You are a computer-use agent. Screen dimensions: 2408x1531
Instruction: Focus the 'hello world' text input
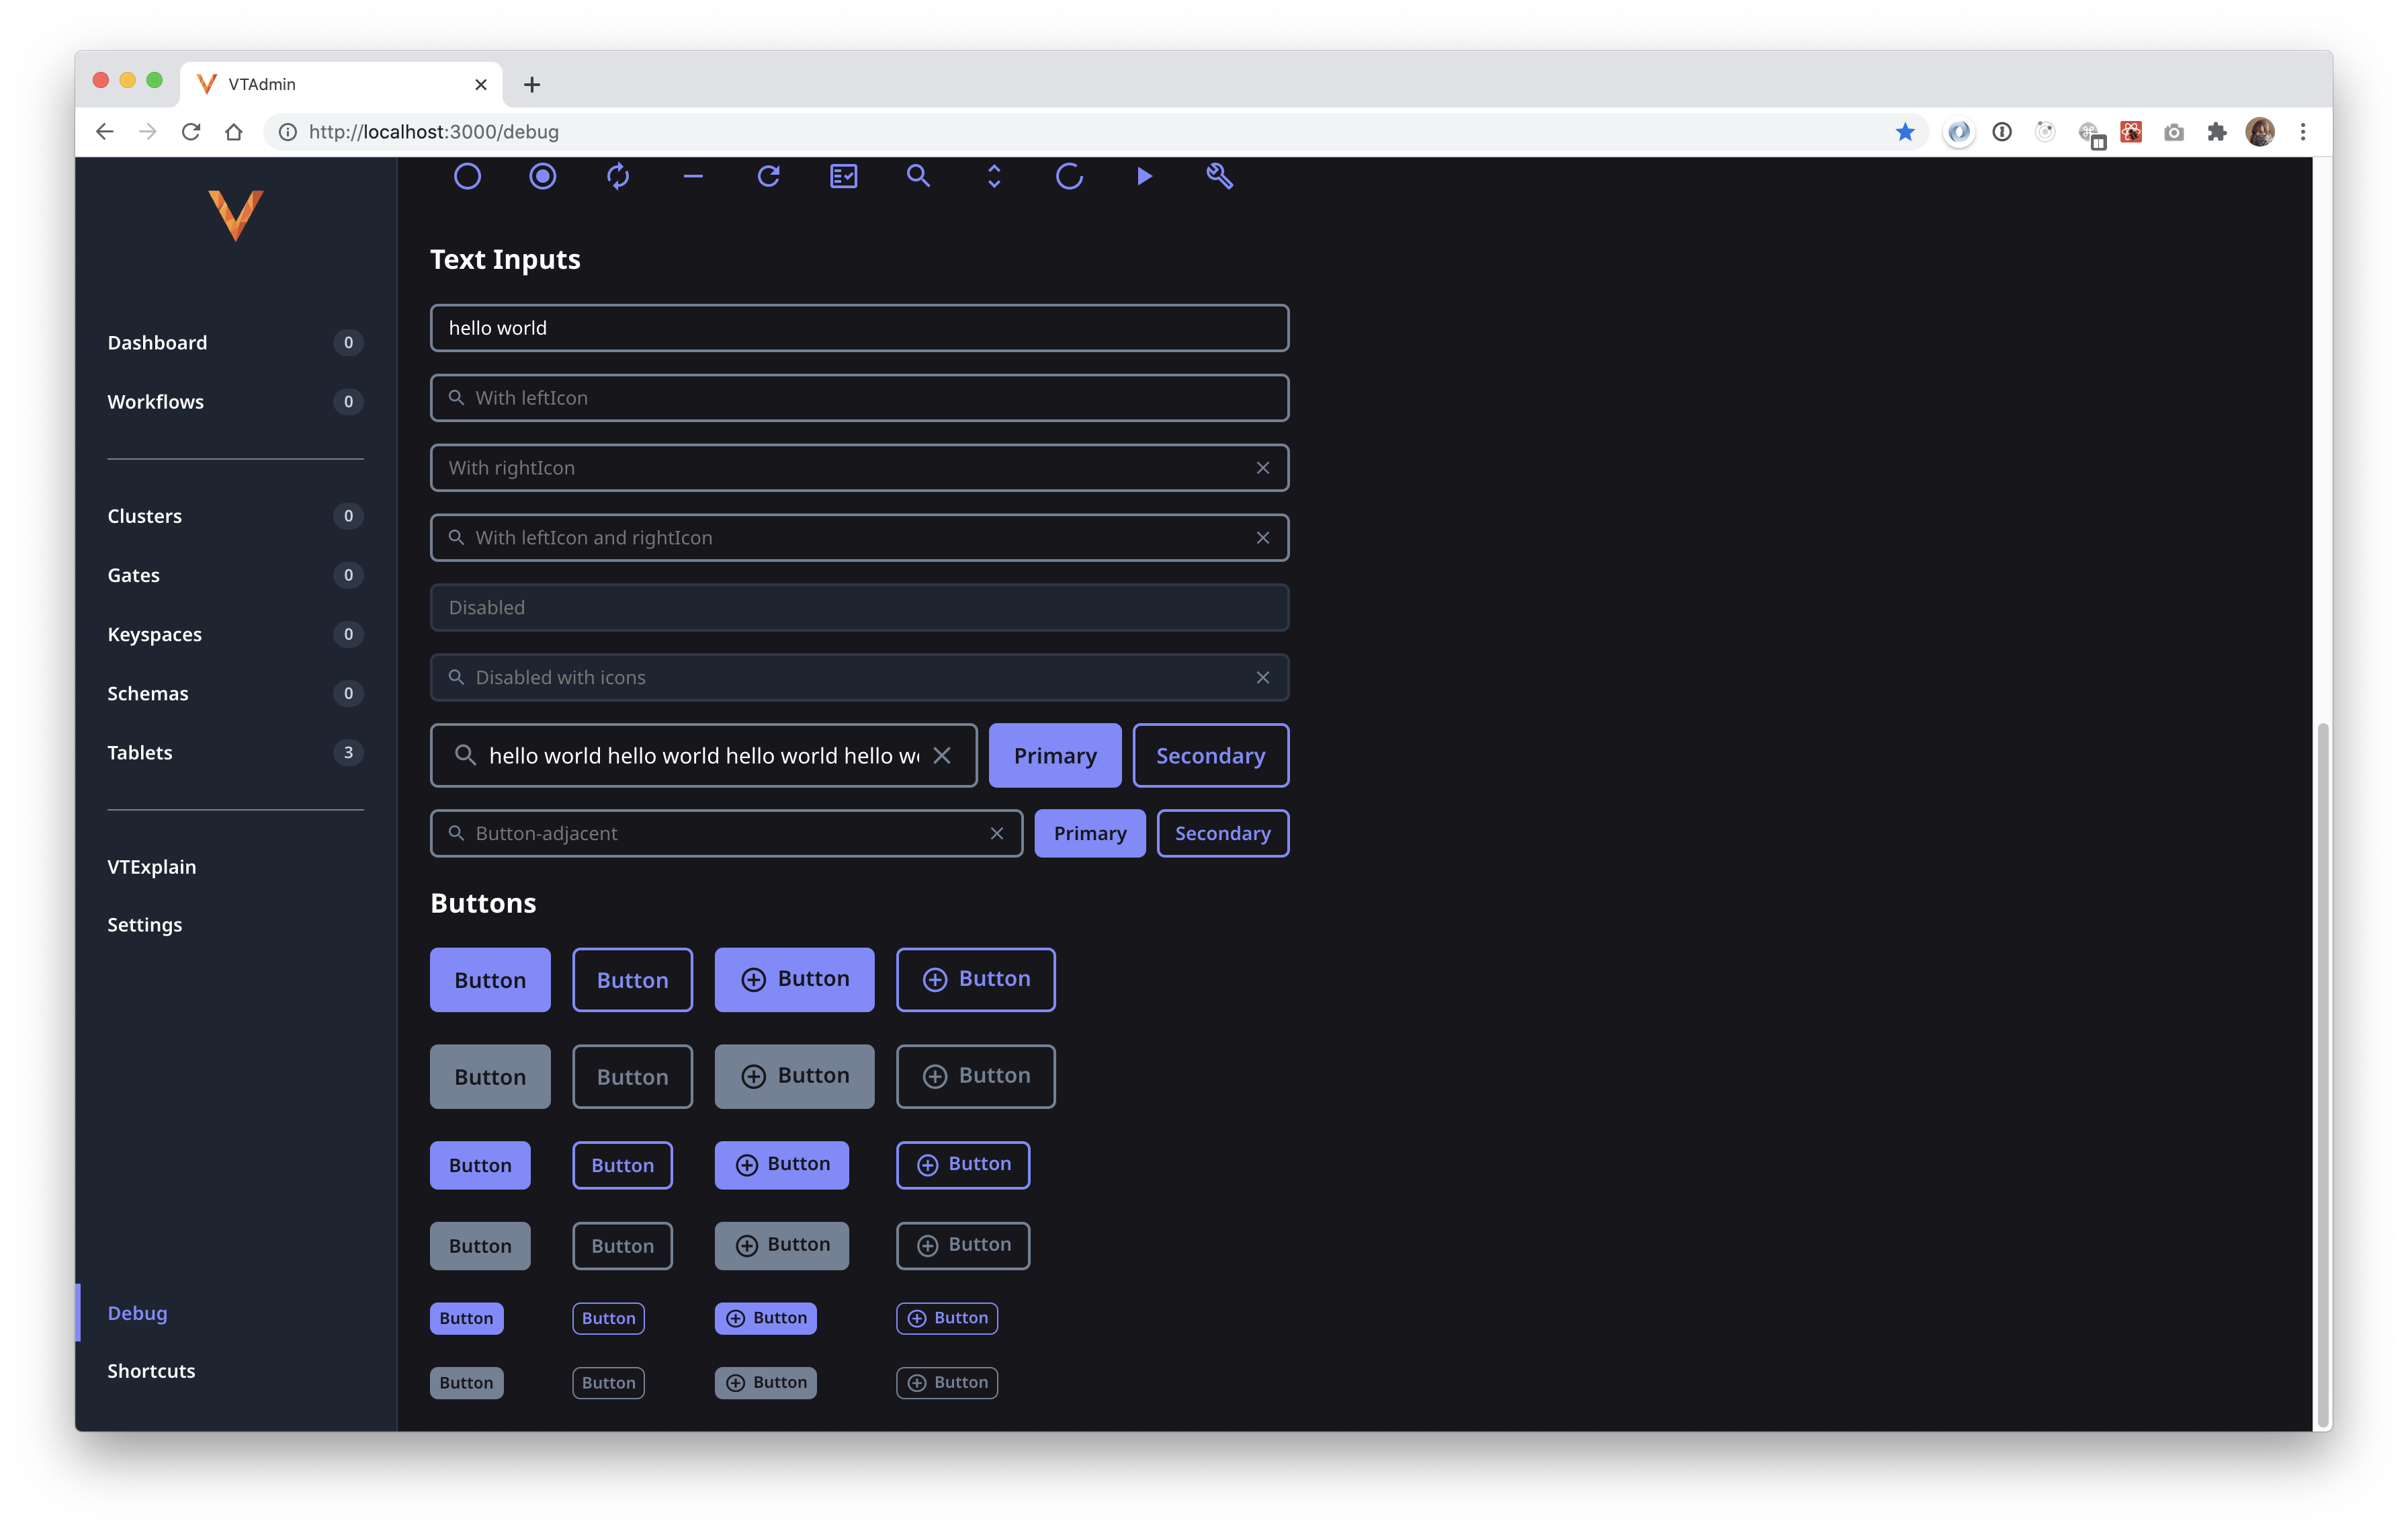click(859, 328)
